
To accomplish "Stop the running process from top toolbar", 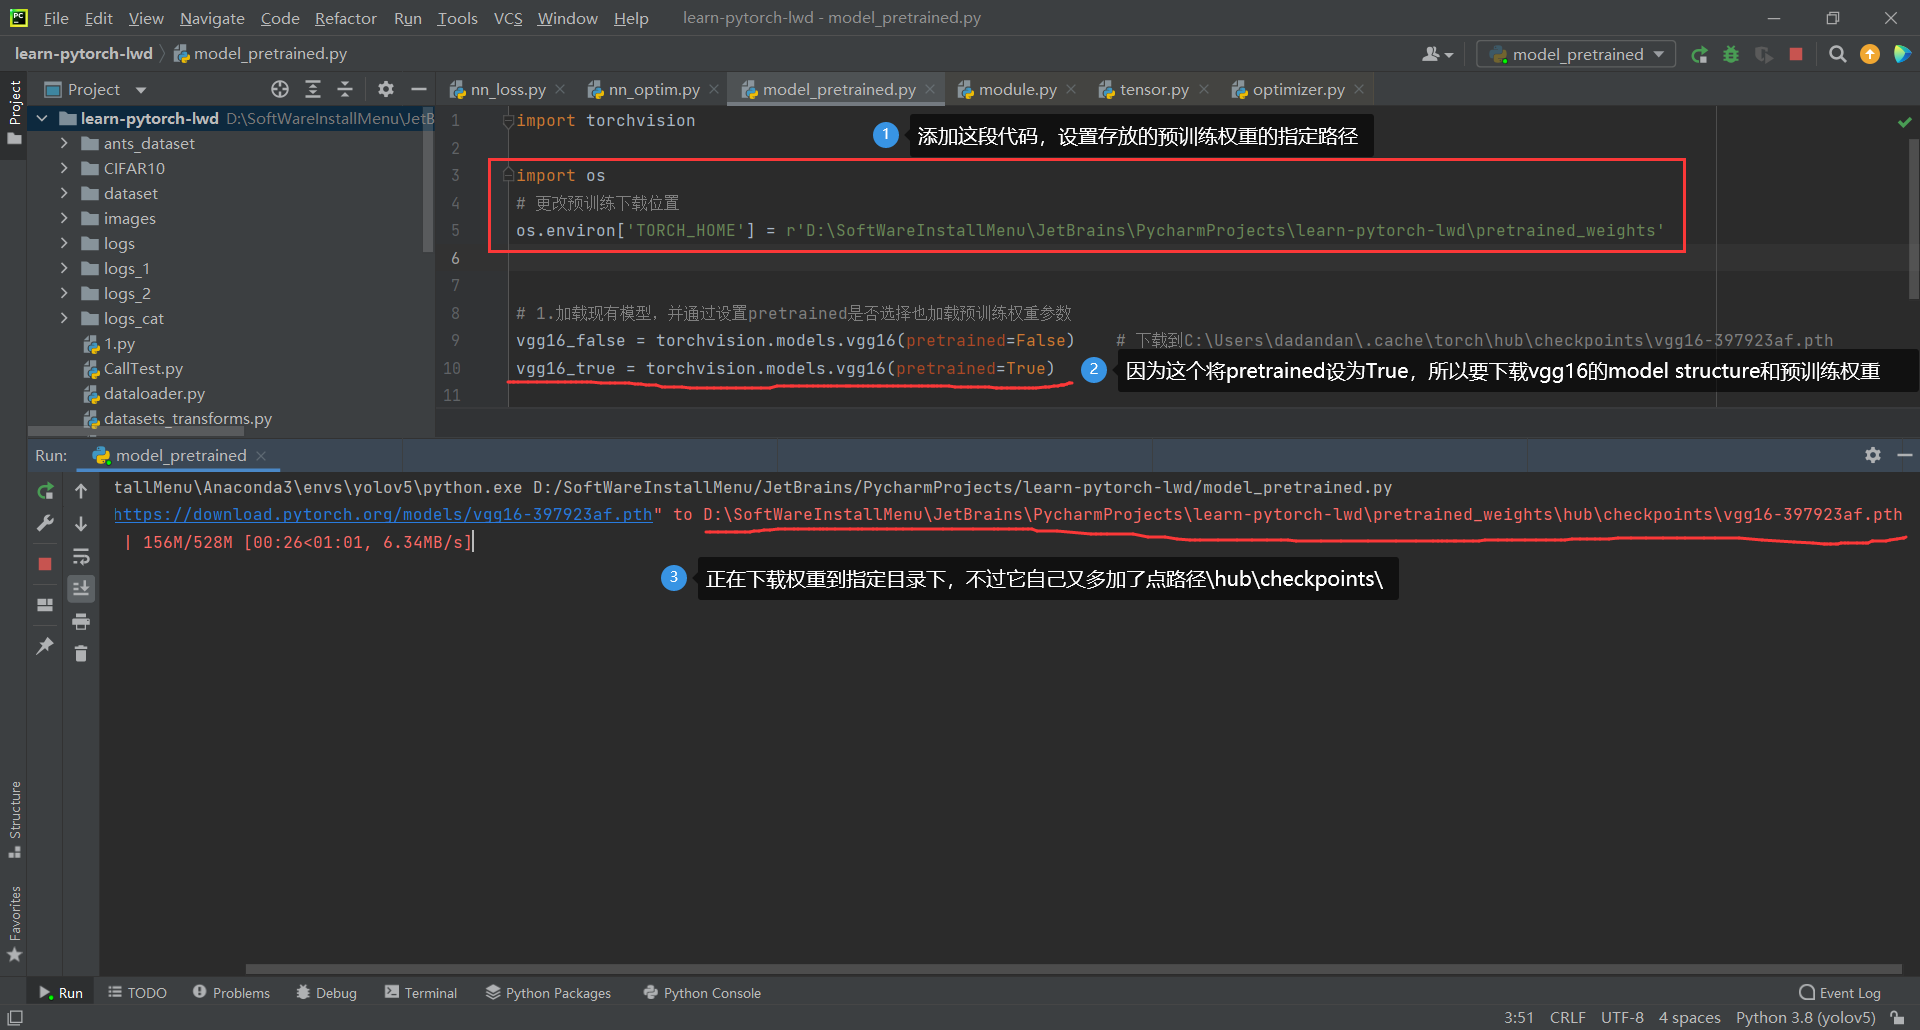I will [x=1796, y=55].
